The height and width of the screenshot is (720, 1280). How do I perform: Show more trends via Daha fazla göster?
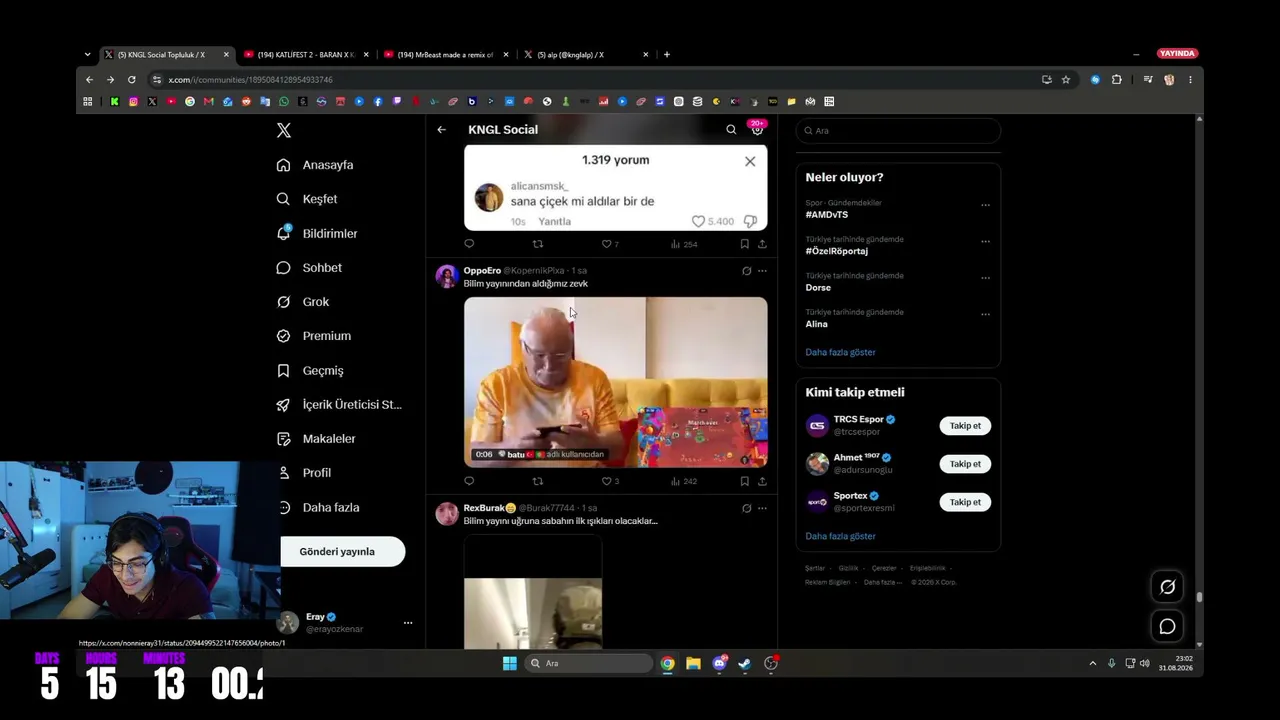coord(840,352)
